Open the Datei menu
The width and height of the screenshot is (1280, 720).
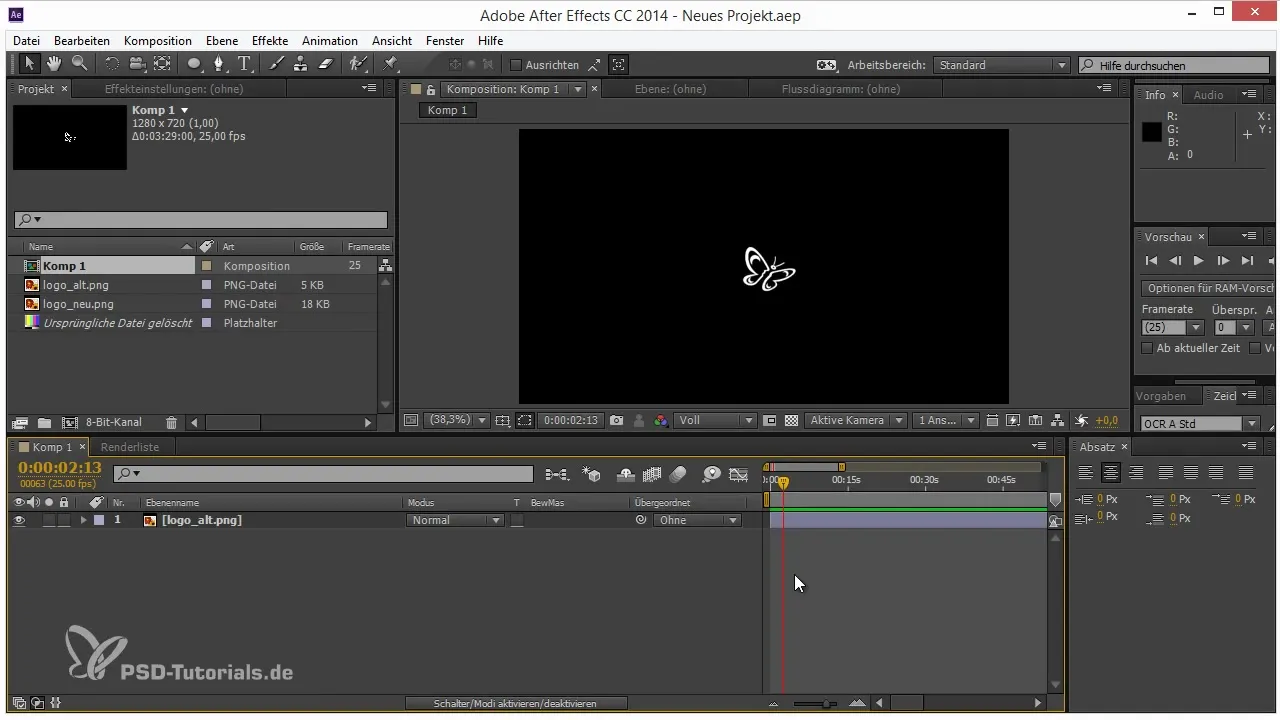[x=27, y=41]
